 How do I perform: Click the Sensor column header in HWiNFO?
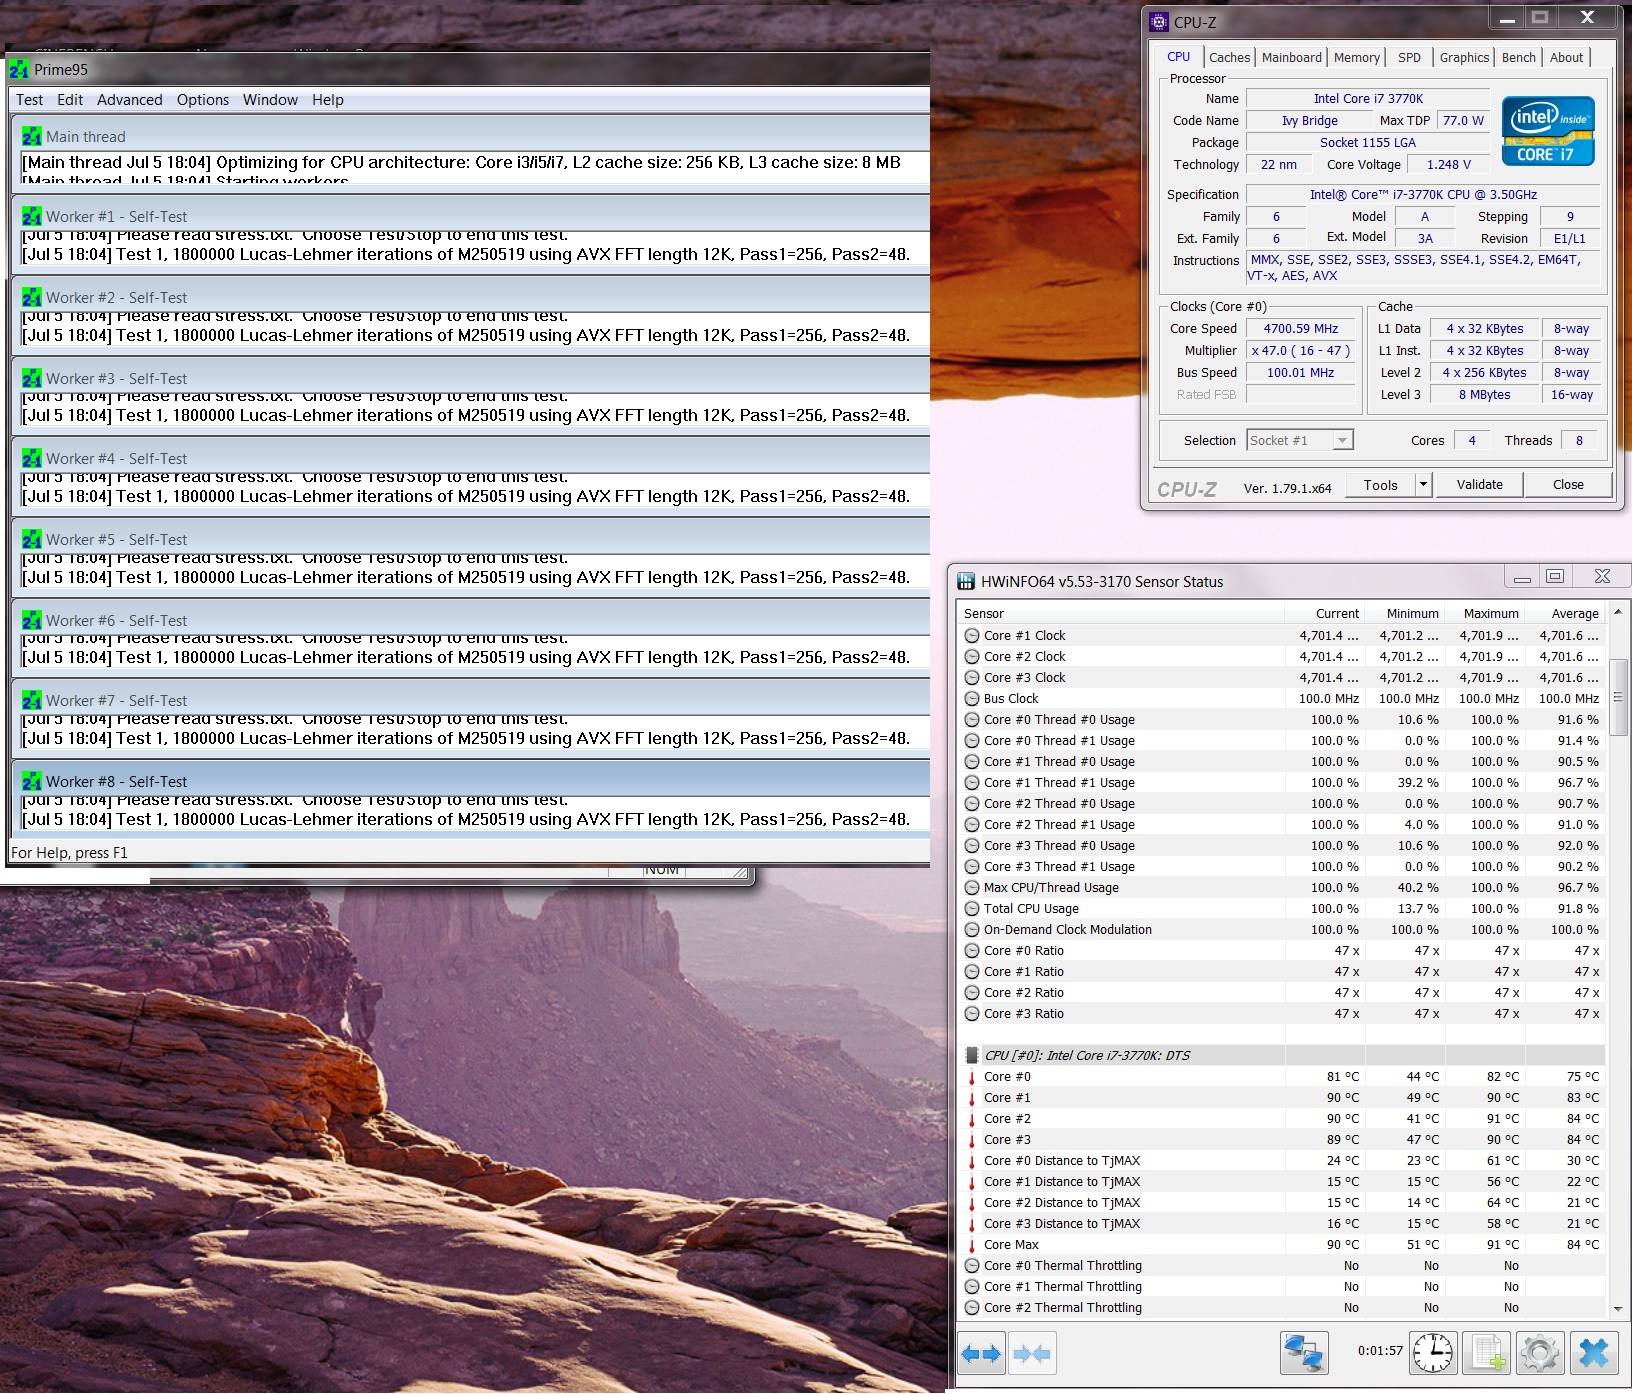click(x=1121, y=614)
